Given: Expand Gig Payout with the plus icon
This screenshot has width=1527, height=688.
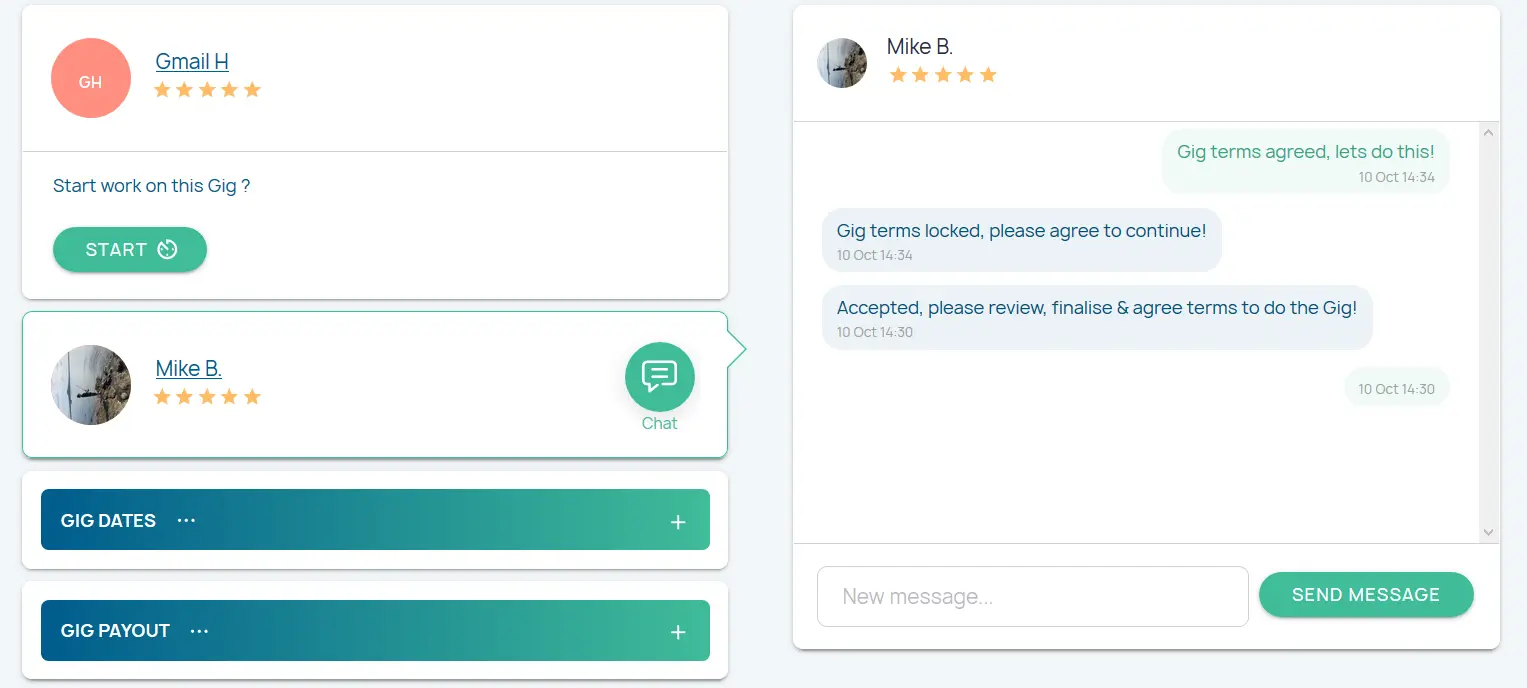Looking at the screenshot, I should point(678,632).
